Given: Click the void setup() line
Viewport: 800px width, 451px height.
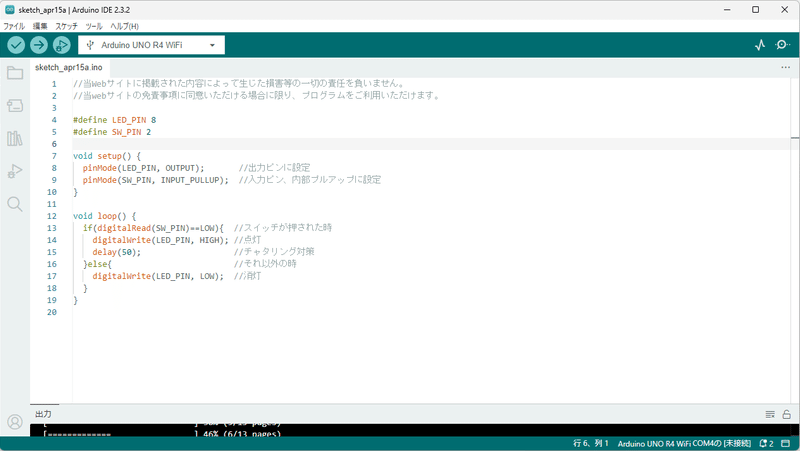Looking at the screenshot, I should pos(107,156).
